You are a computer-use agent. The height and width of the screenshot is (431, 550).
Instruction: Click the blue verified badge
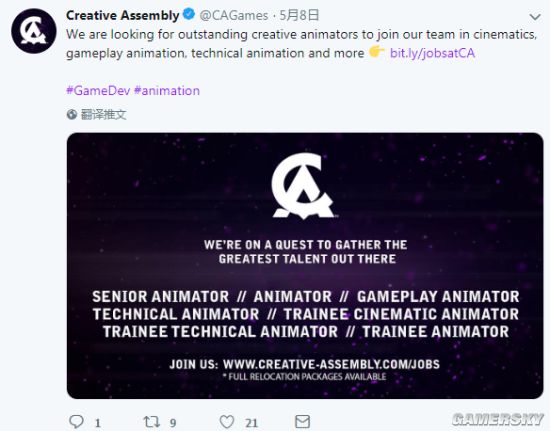[x=189, y=15]
